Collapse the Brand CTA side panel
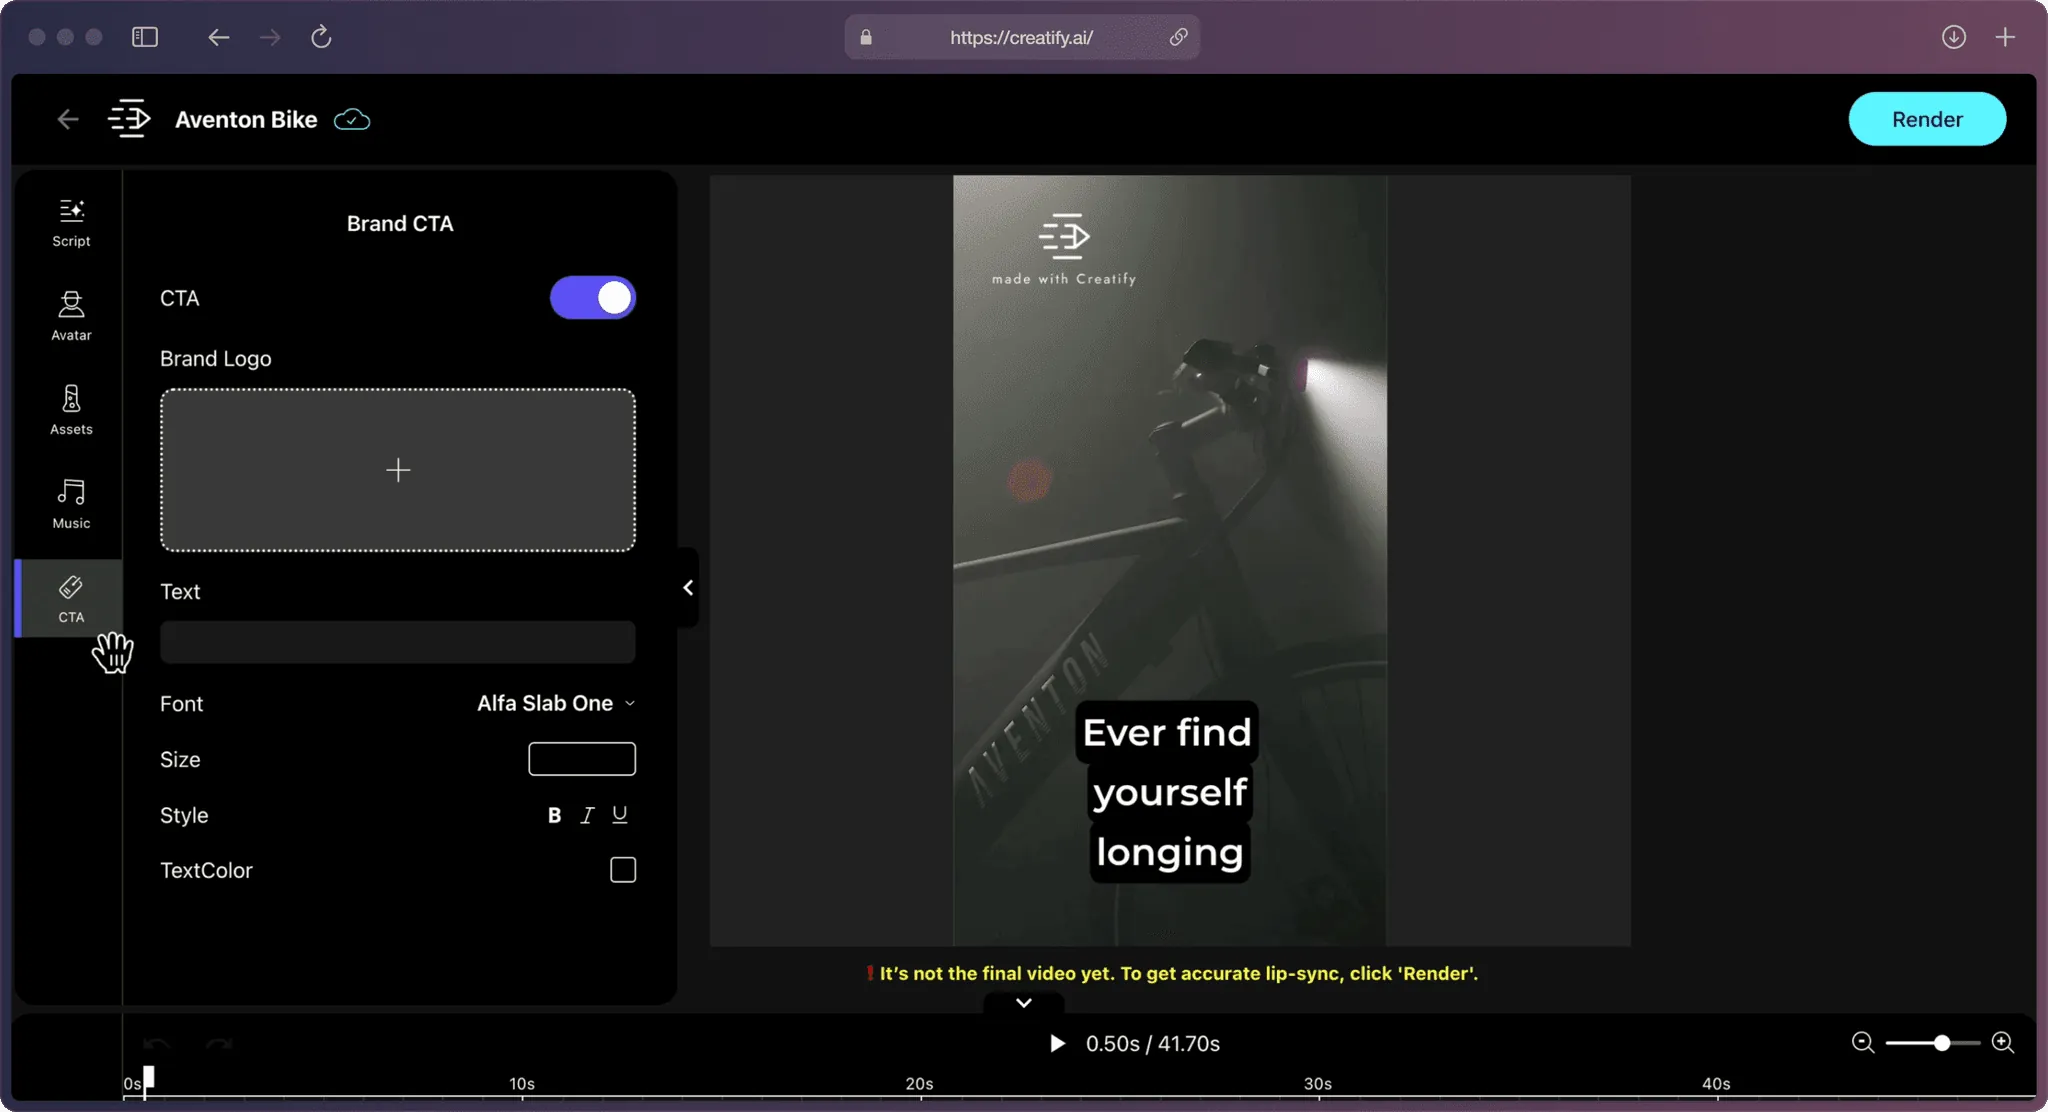 (688, 588)
